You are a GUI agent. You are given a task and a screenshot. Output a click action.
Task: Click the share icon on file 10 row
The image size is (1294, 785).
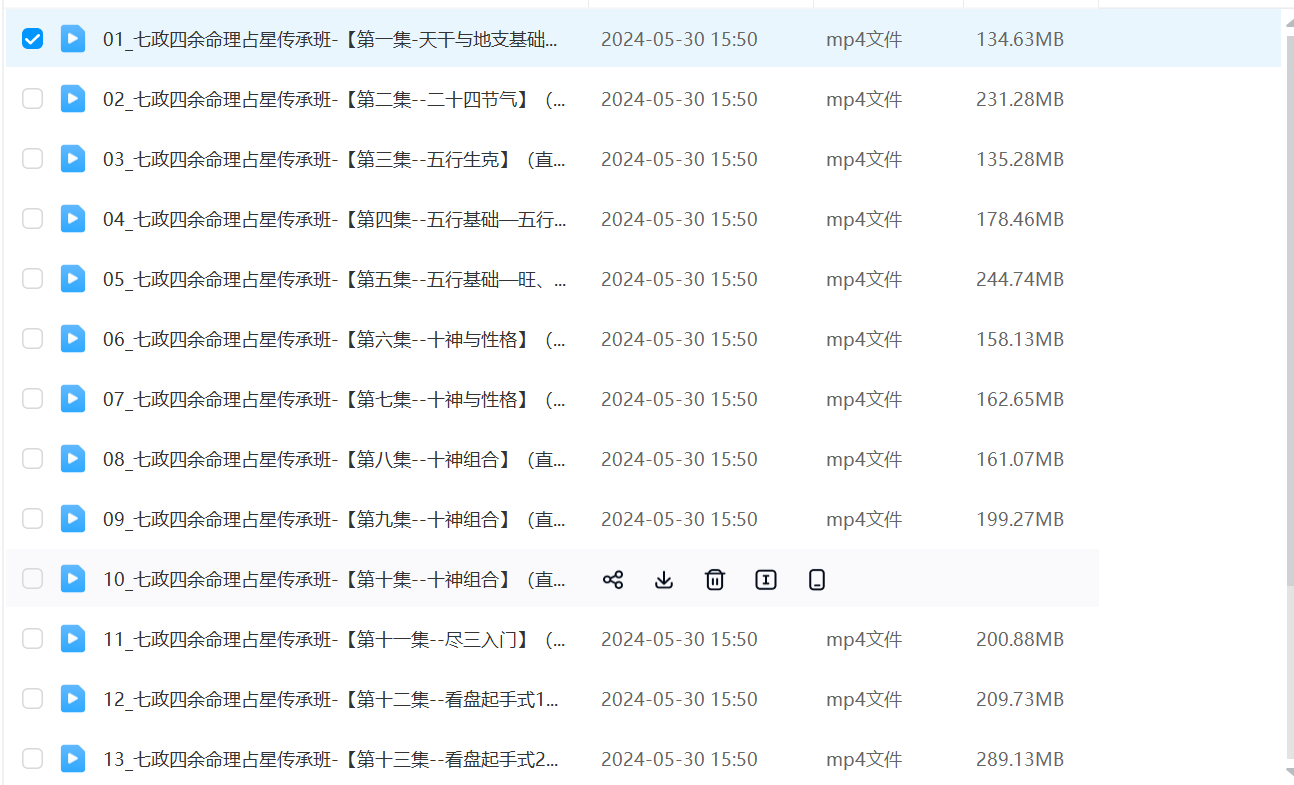pos(613,579)
